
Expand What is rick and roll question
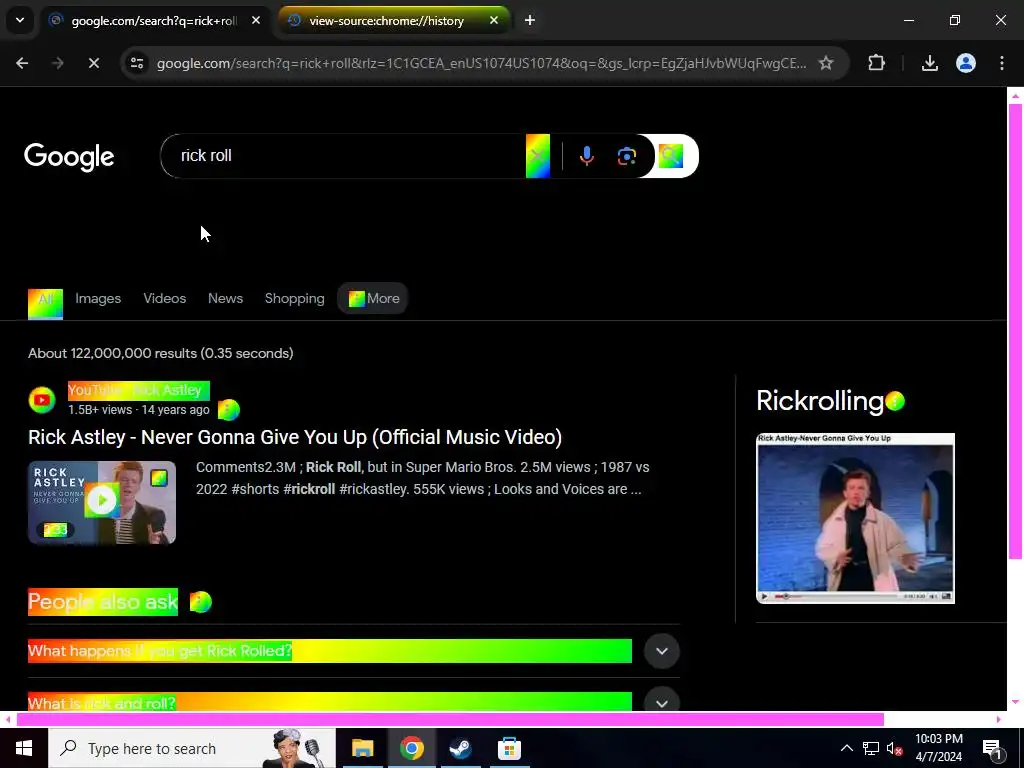(x=662, y=703)
